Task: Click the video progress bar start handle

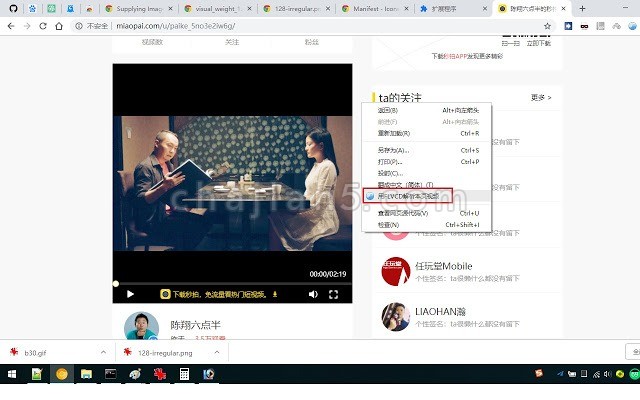Action: pos(116,284)
